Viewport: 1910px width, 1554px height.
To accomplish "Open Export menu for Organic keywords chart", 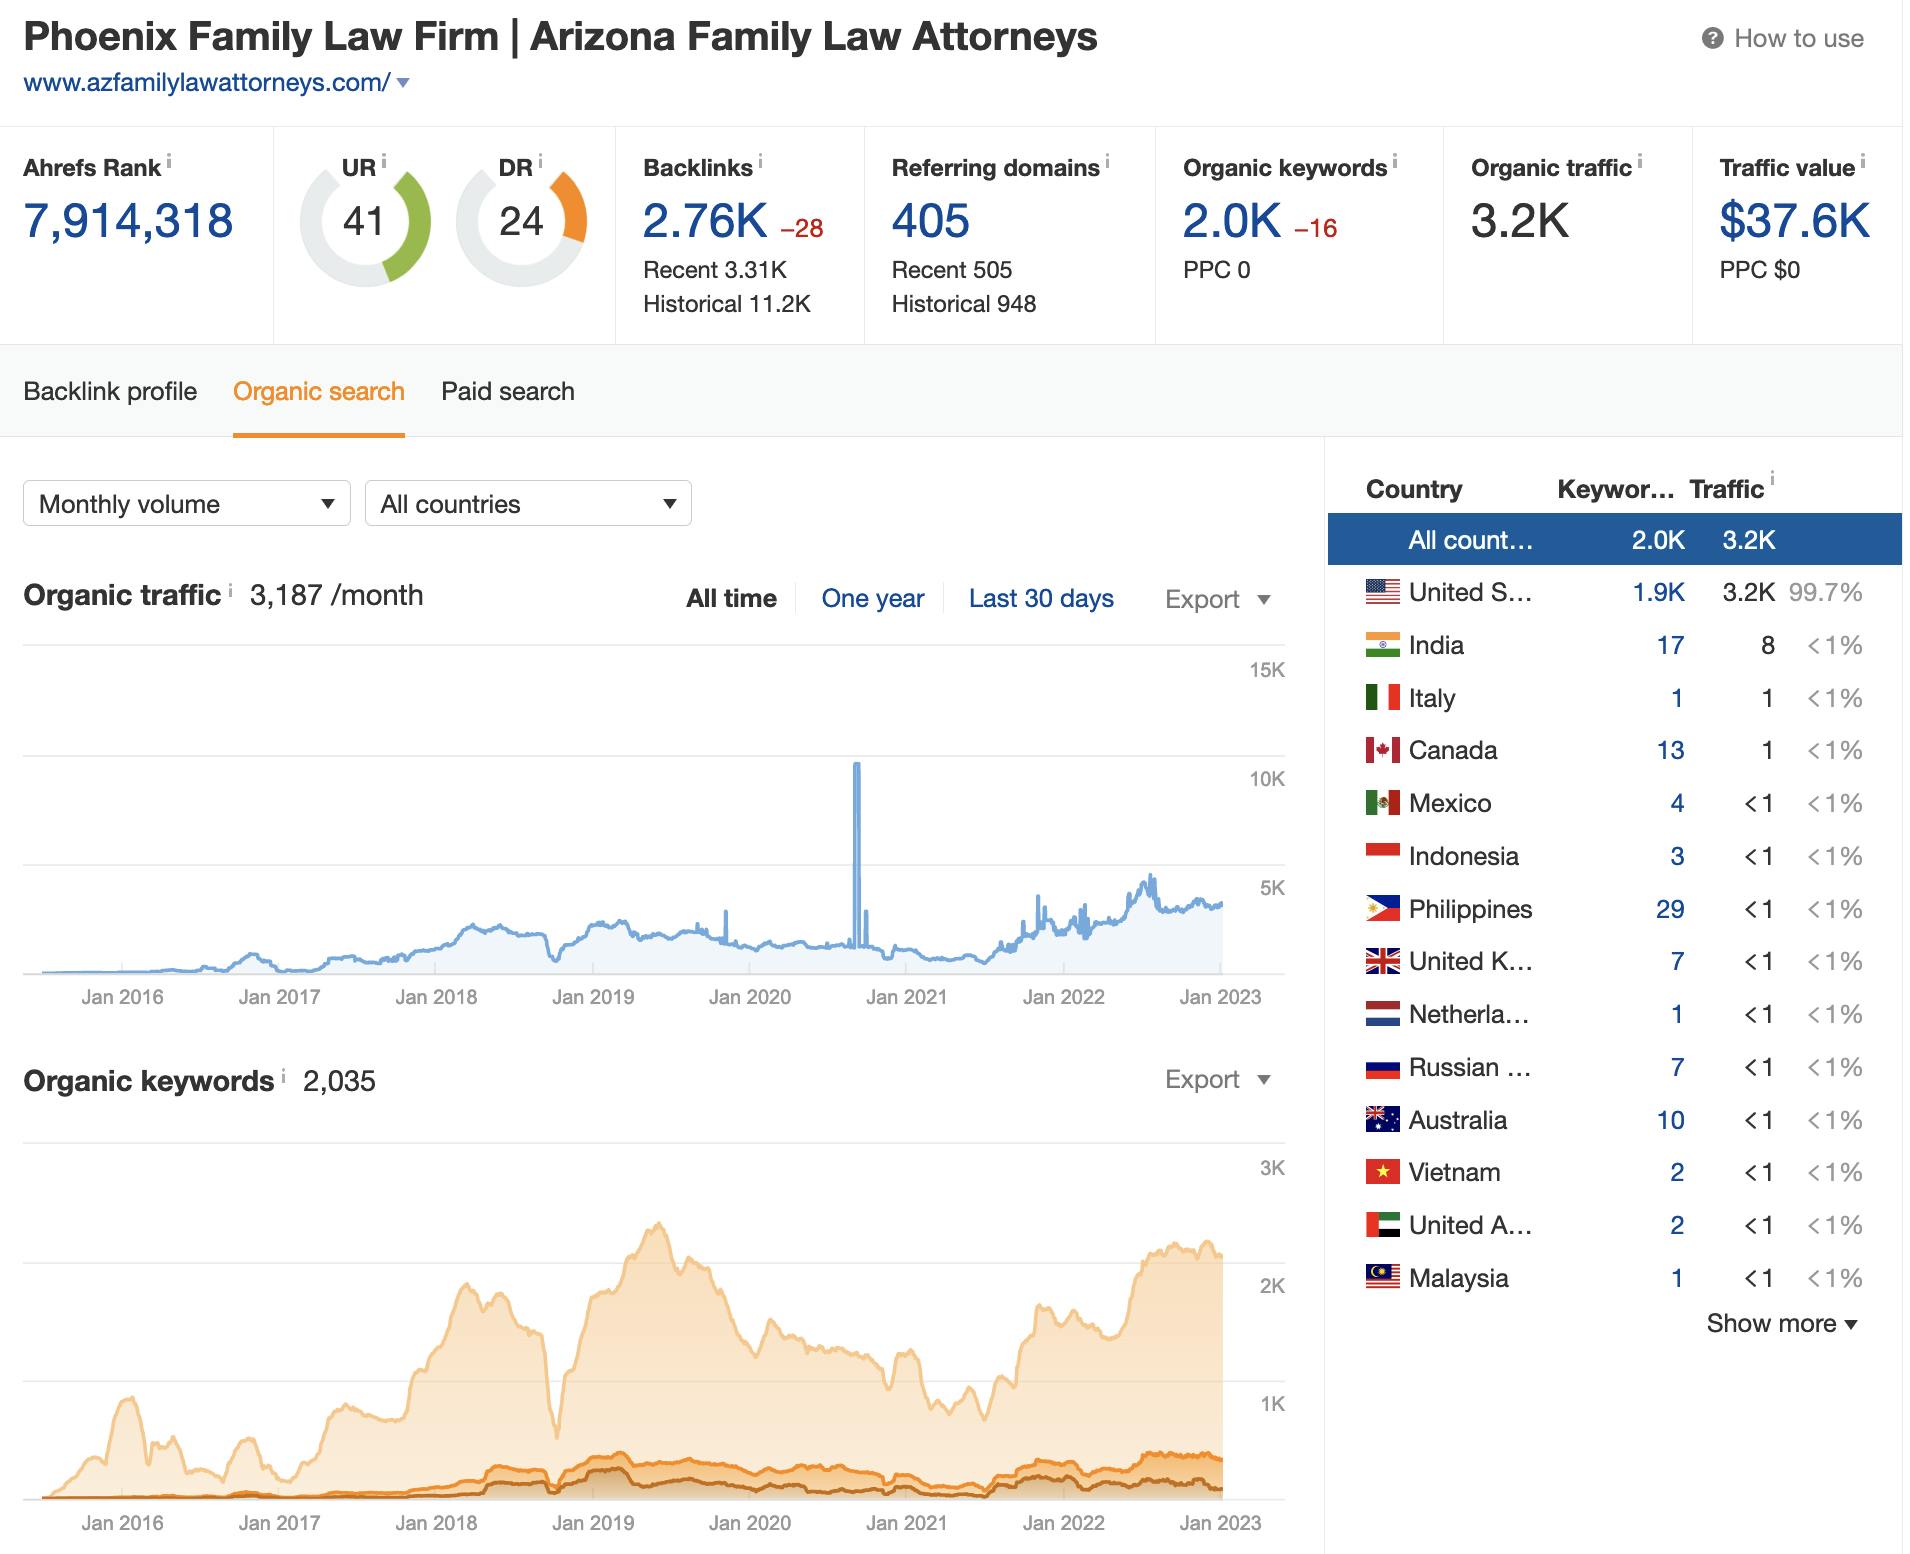I will [x=1217, y=1079].
